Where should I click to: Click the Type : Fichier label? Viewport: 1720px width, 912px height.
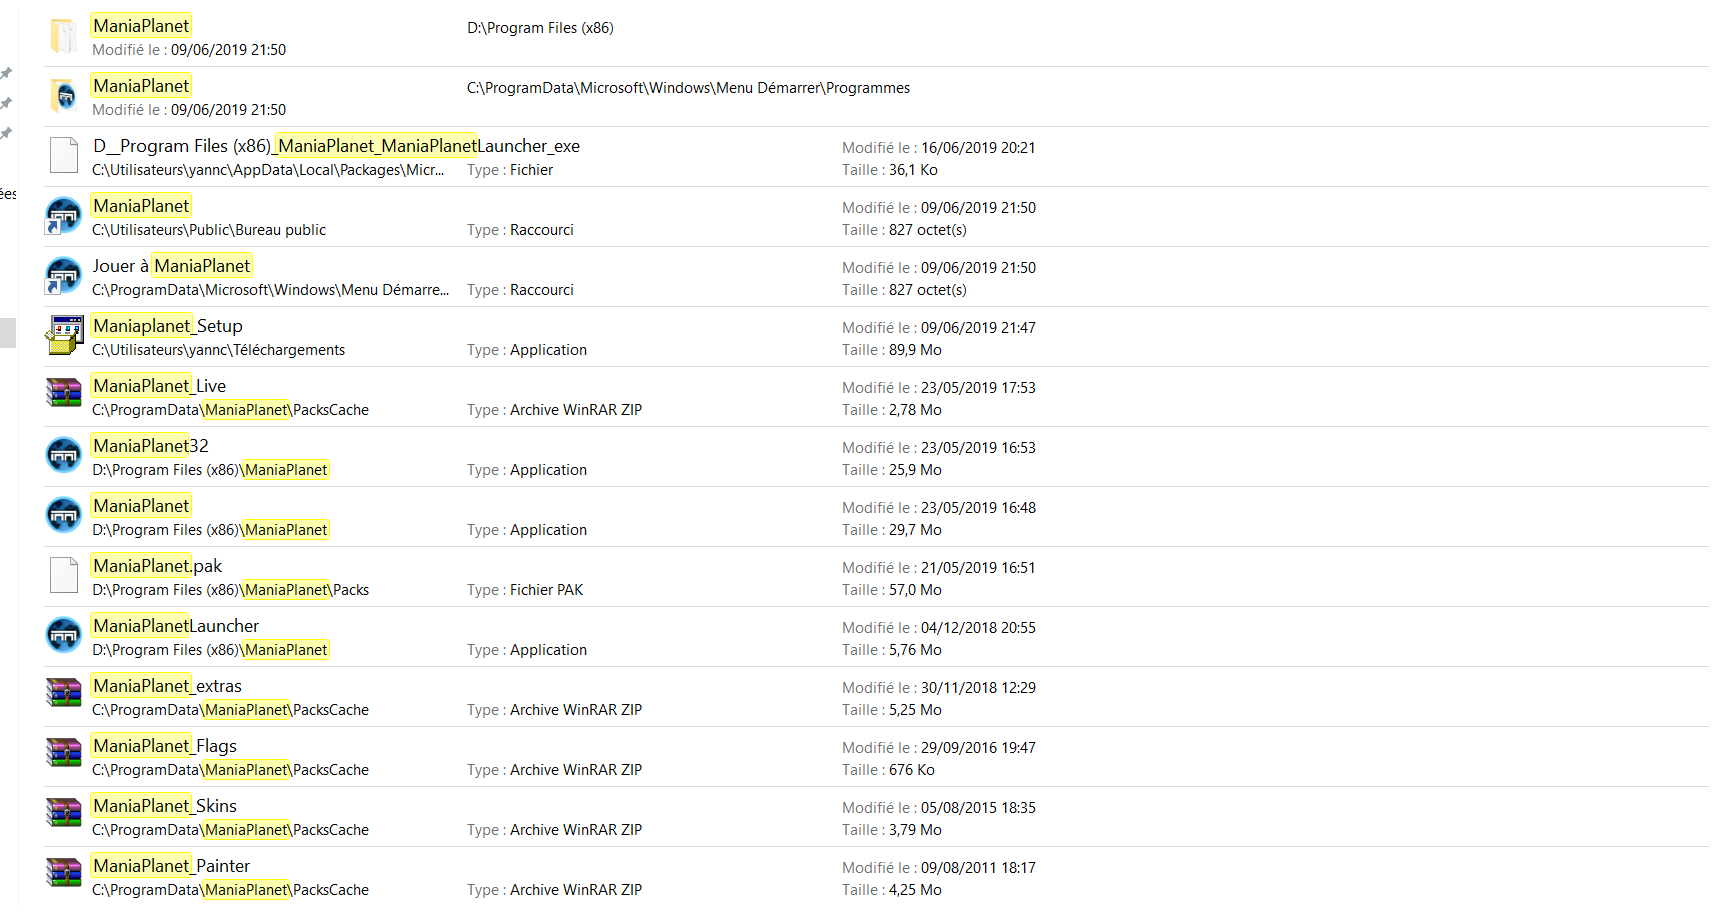click(510, 170)
